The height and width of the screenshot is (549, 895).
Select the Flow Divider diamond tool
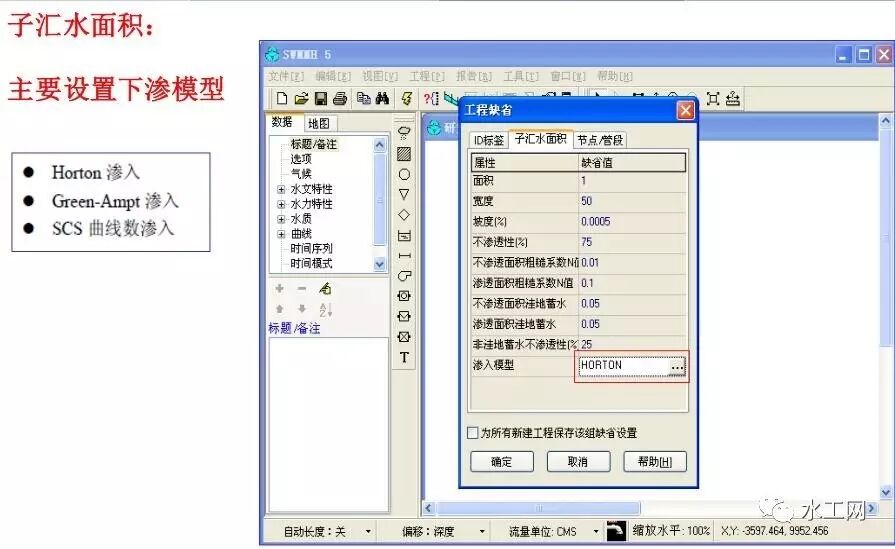[404, 215]
